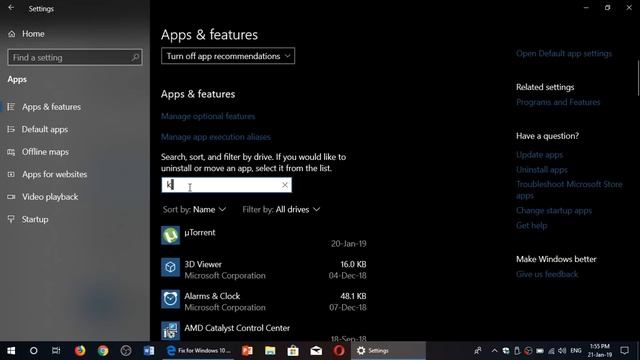Click Update apps help link
This screenshot has height=360, width=640.
point(539,155)
